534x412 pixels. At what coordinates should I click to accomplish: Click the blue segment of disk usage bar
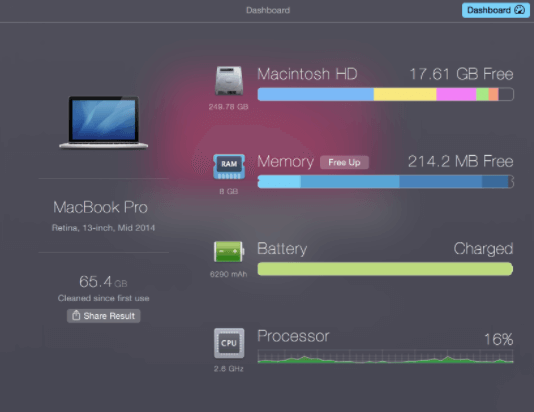click(316, 94)
